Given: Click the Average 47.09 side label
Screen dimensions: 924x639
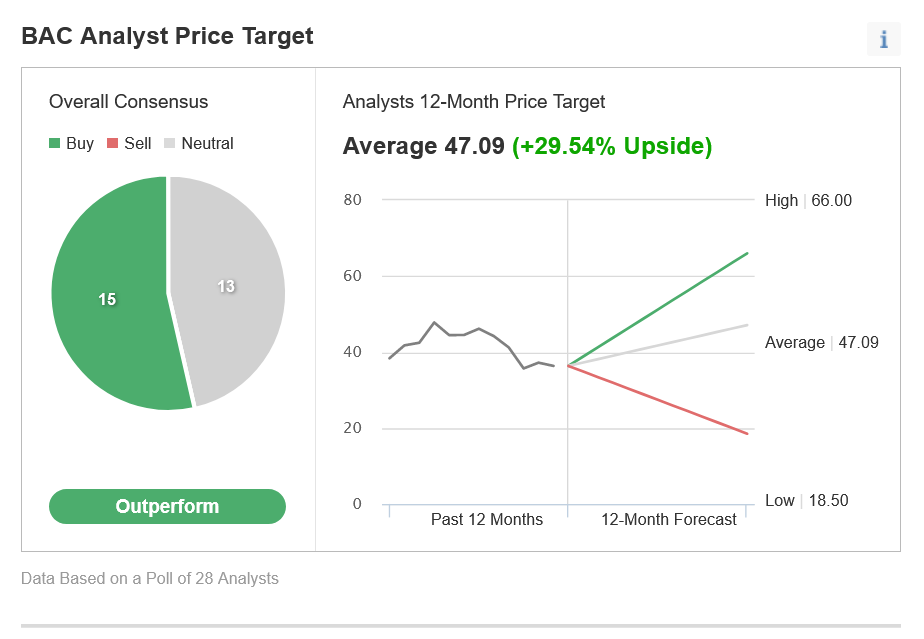Looking at the screenshot, I should [821, 342].
